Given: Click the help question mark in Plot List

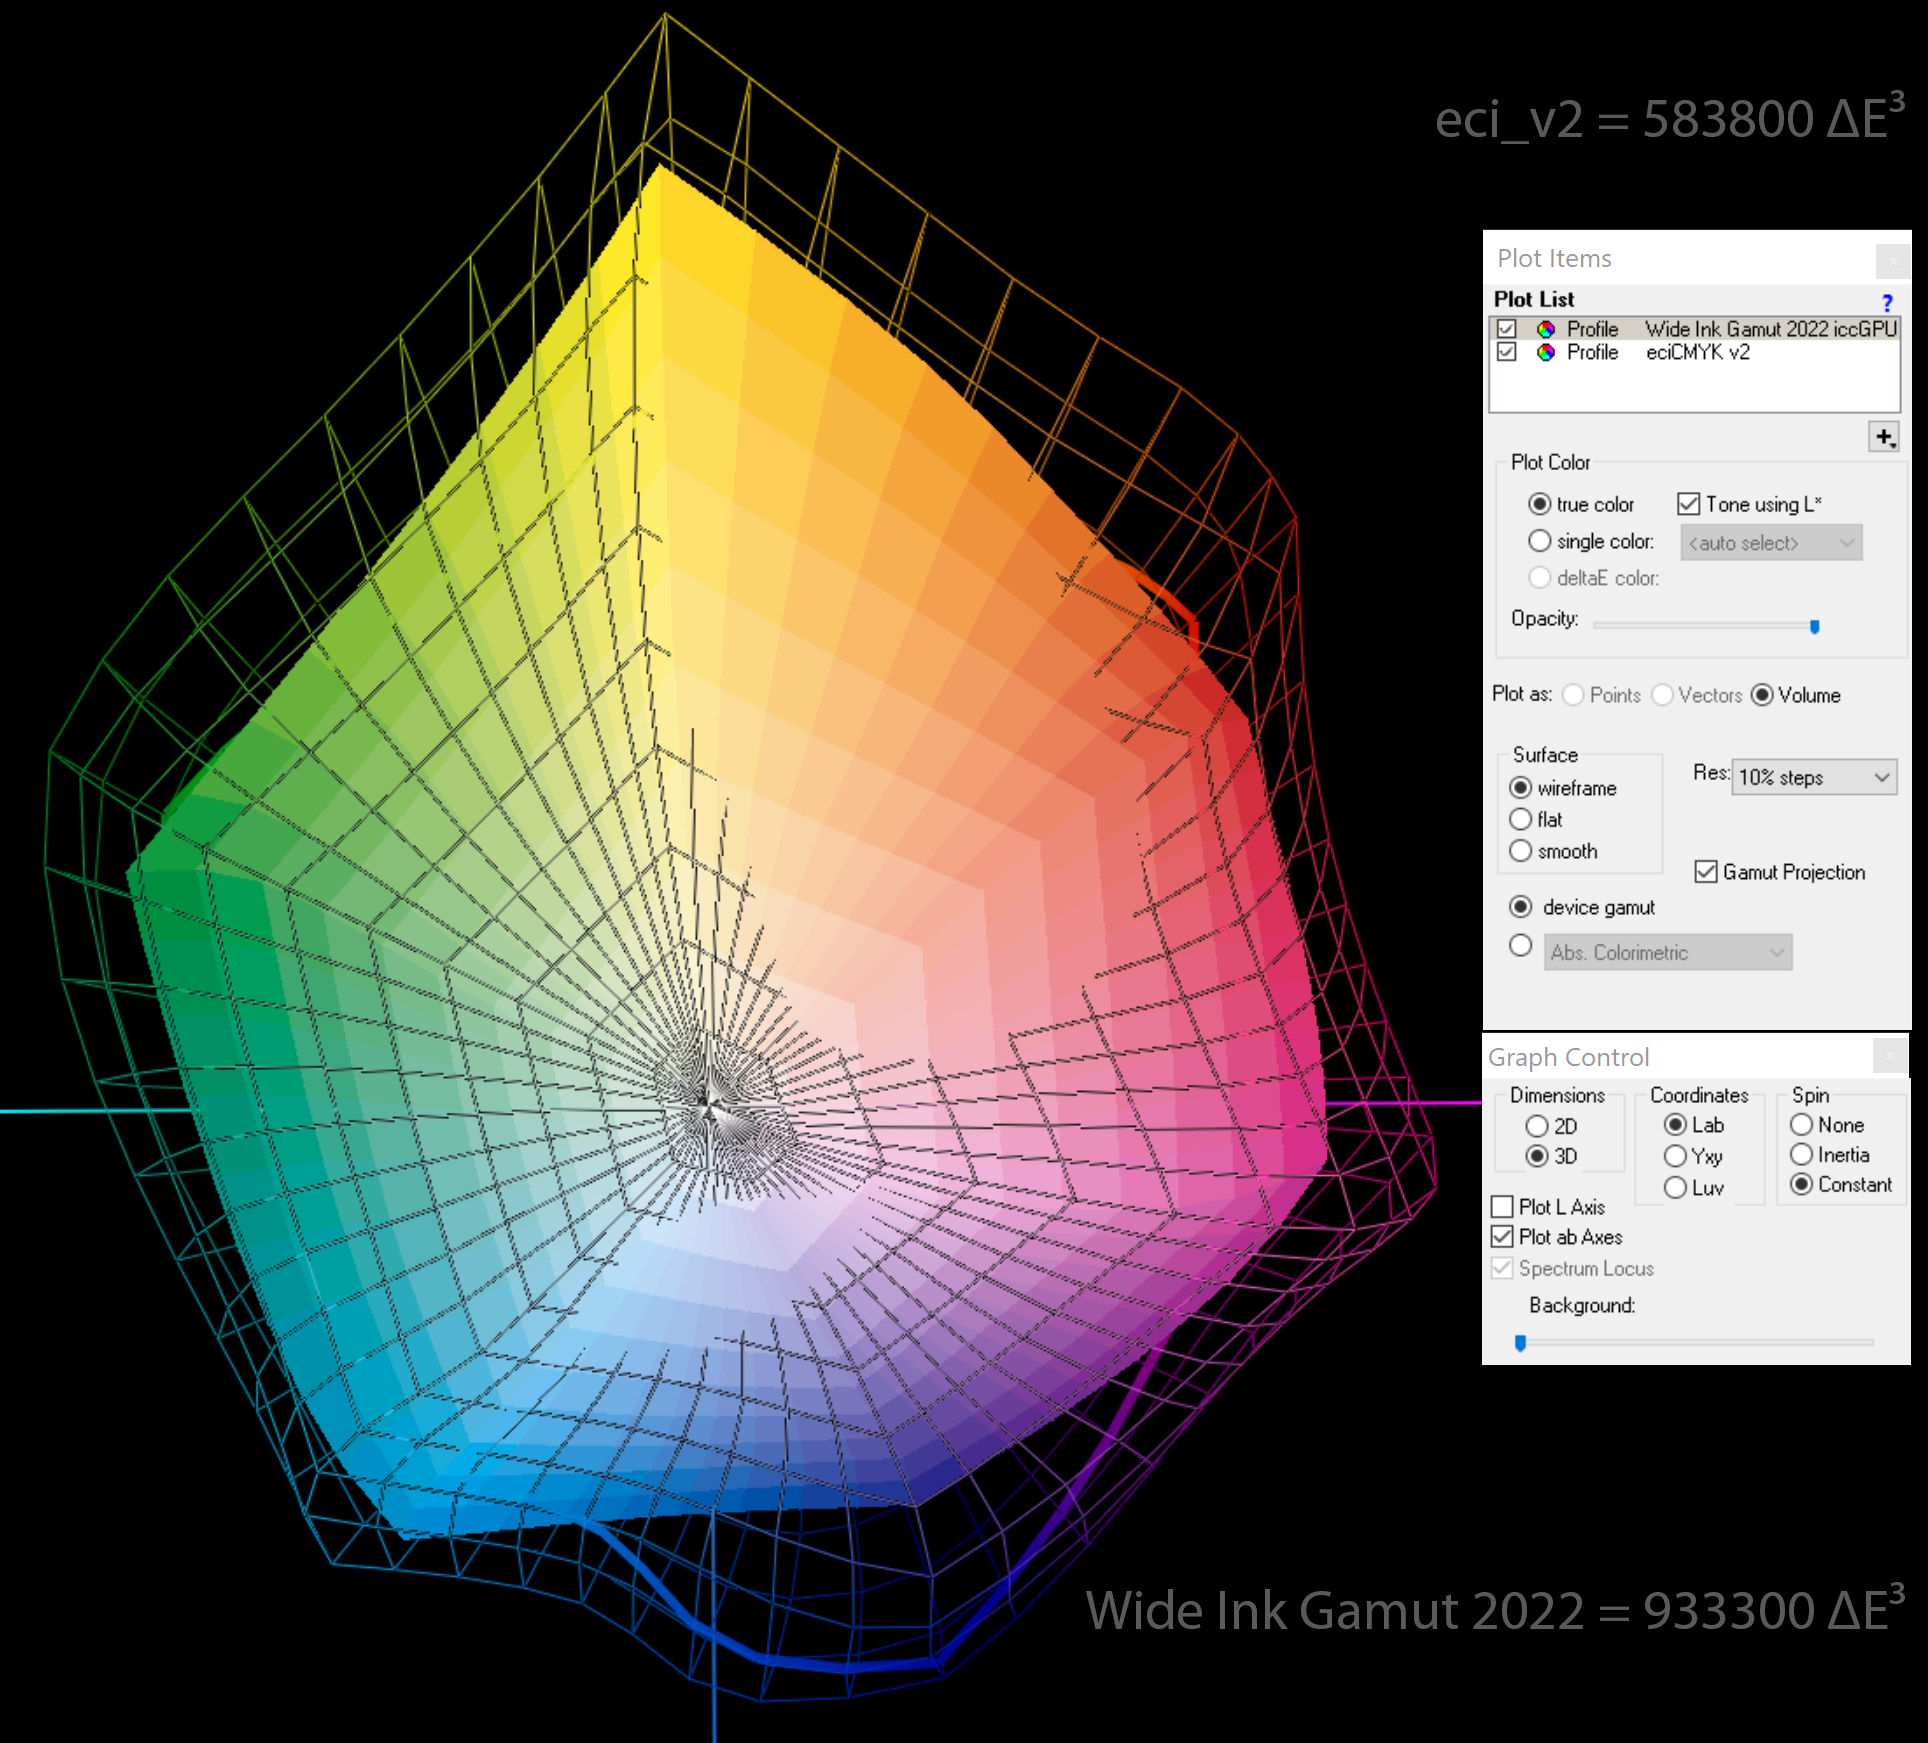Looking at the screenshot, I should (1886, 302).
